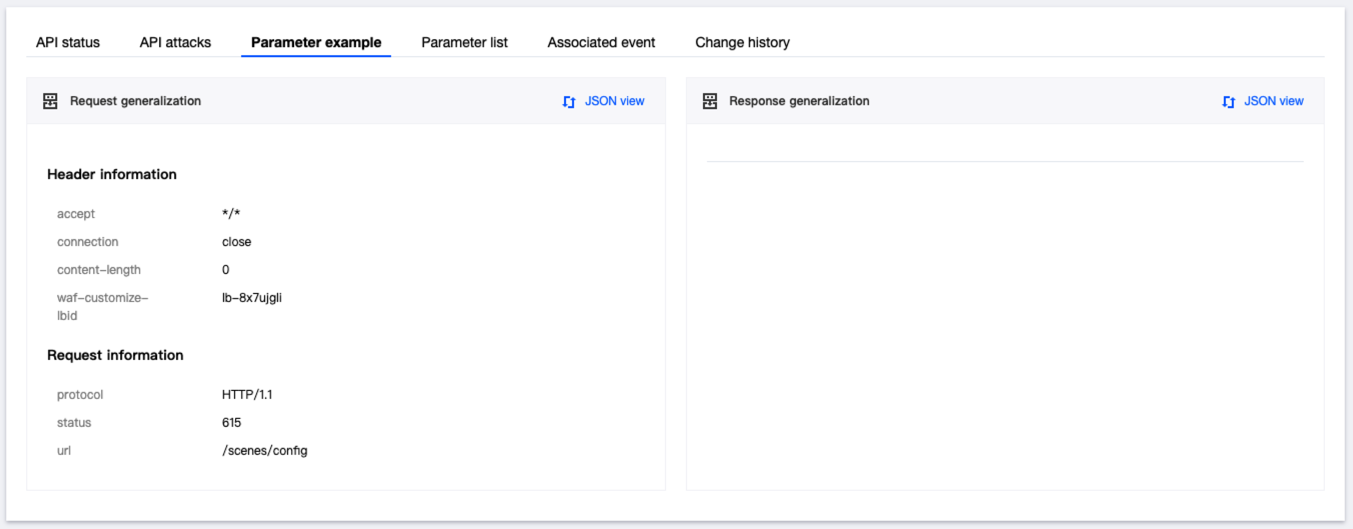Select the Parameter example tab

[x=316, y=43]
